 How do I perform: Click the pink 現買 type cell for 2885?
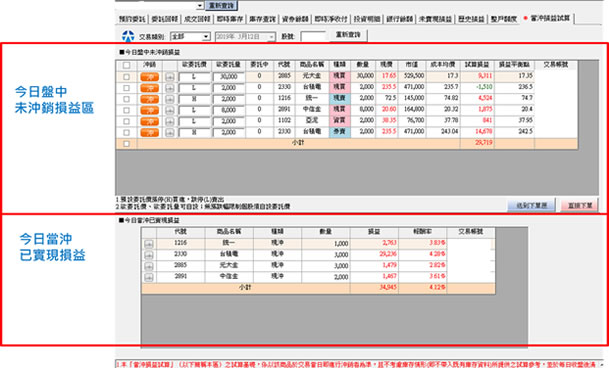[339, 76]
